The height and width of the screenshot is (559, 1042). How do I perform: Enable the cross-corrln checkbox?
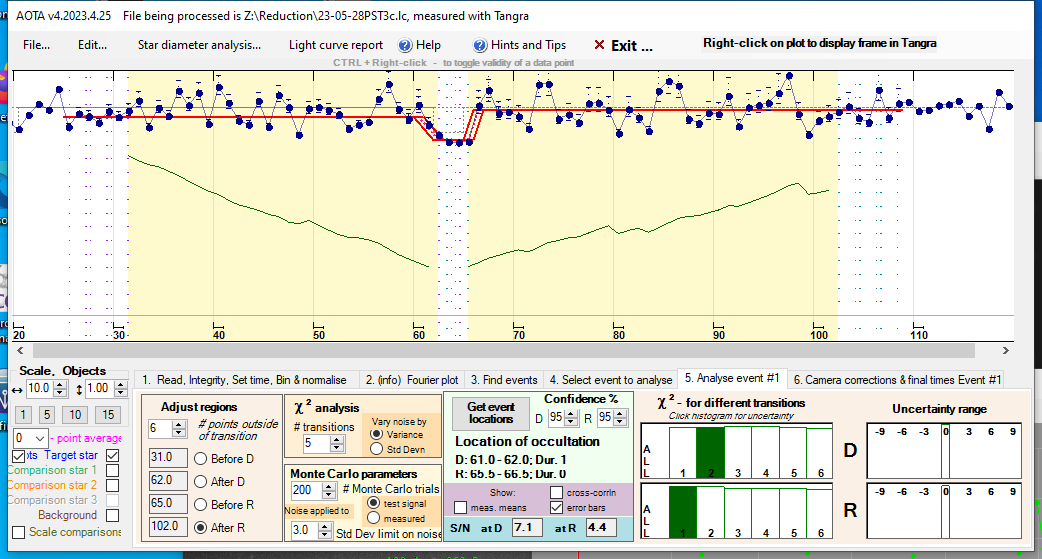click(557, 493)
